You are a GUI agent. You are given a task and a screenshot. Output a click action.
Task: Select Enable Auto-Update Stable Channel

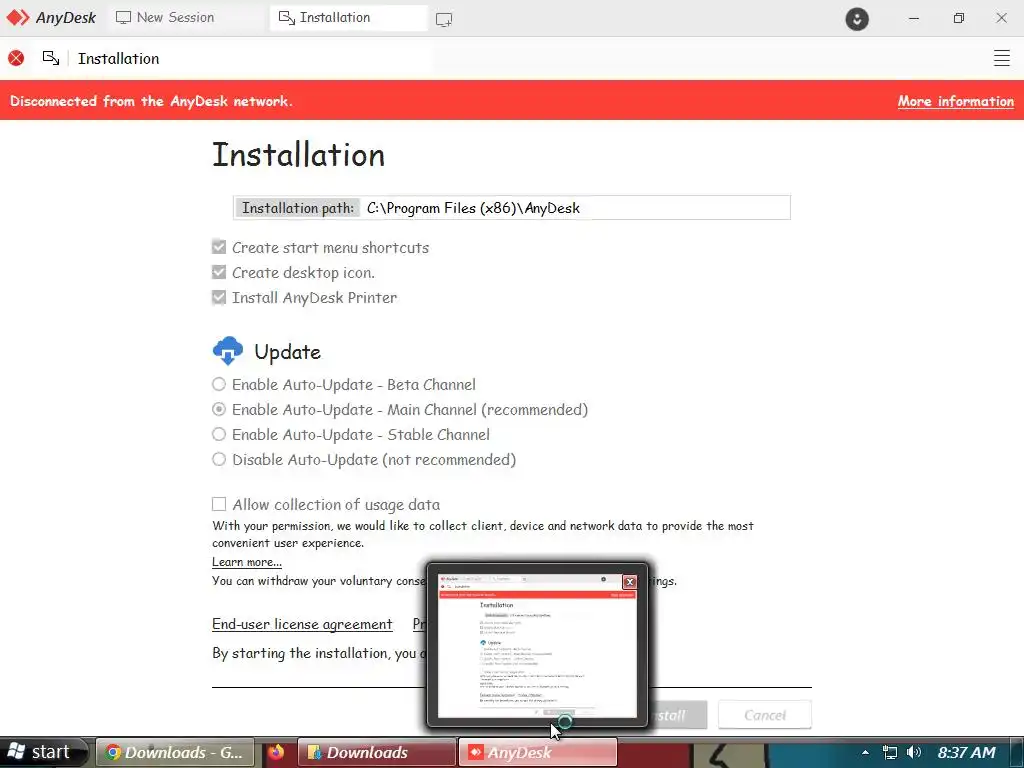[219, 434]
